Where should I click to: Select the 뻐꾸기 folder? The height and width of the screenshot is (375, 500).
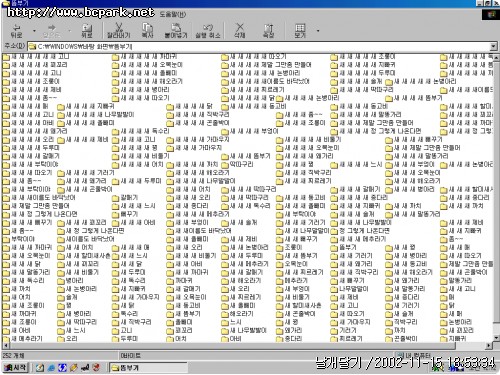click(125, 214)
